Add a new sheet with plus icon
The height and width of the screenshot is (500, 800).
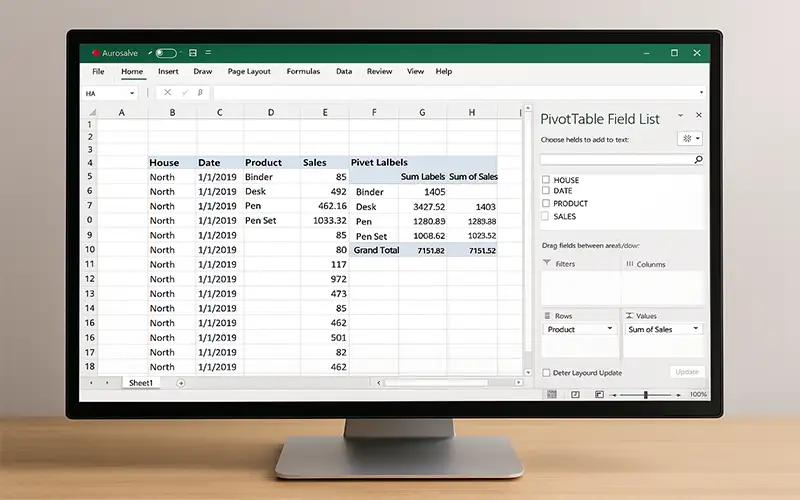click(181, 382)
